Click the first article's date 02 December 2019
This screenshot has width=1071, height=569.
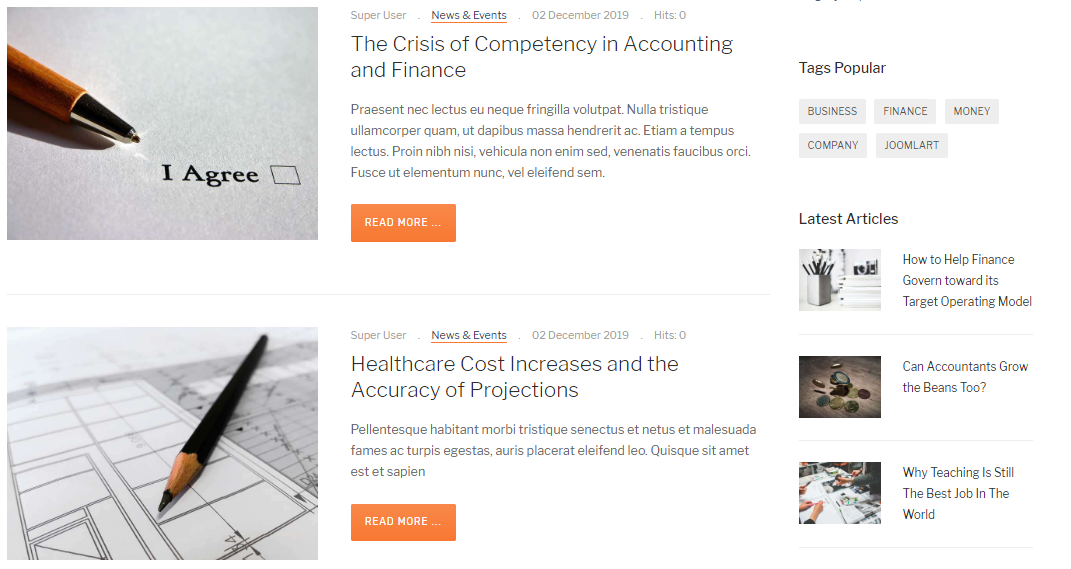pyautogui.click(x=580, y=16)
